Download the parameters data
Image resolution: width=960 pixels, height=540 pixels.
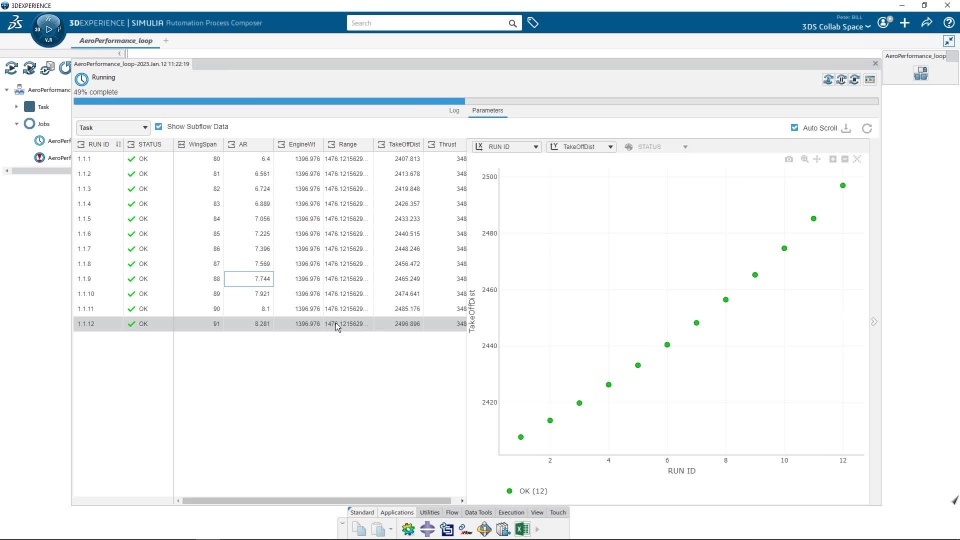point(846,128)
